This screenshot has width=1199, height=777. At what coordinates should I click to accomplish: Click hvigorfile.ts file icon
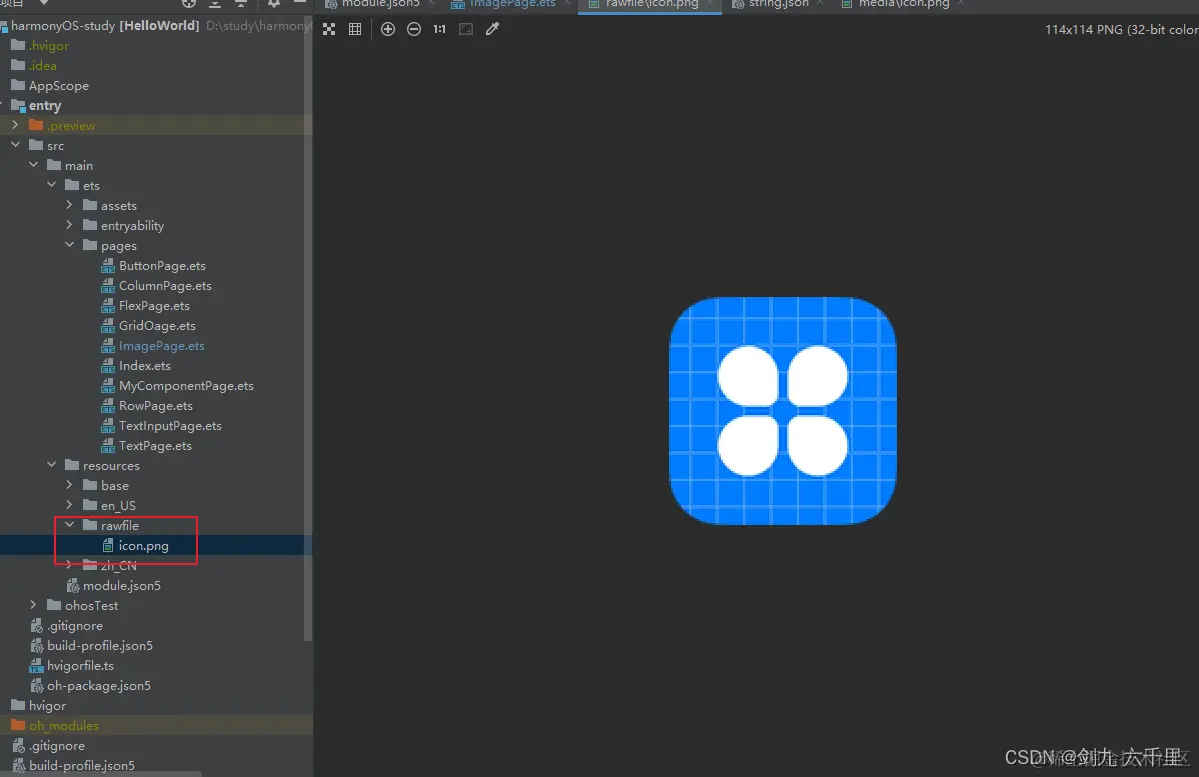[37, 666]
